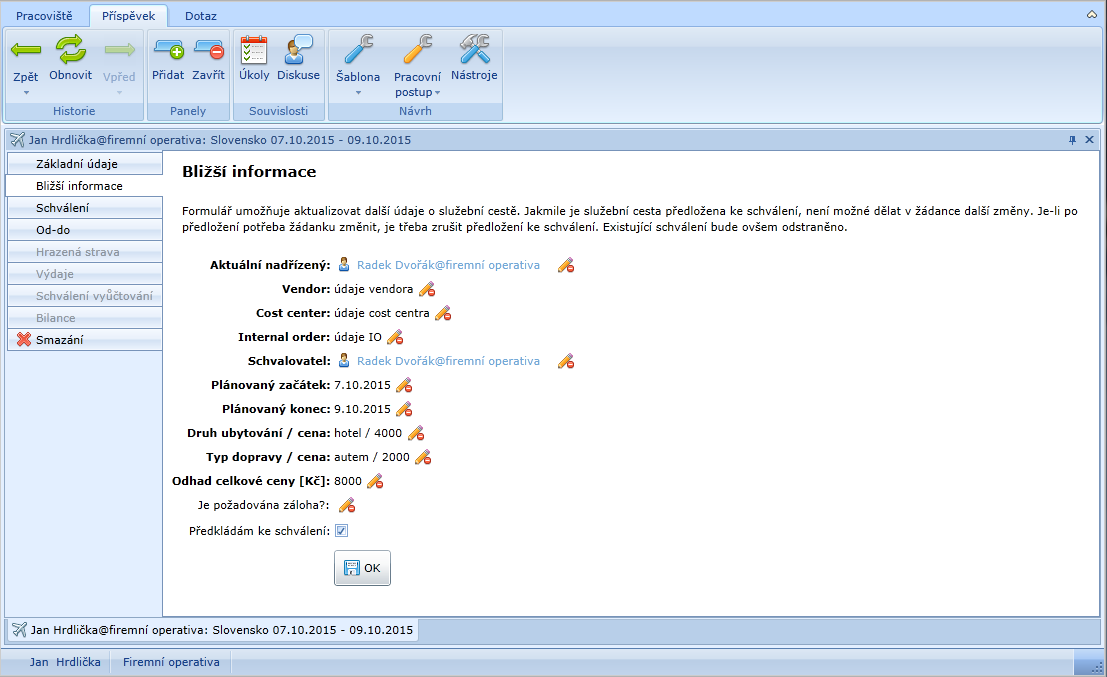Image resolution: width=1107 pixels, height=677 pixels.
Task: Collapse the ribbon with top-right chevron
Action: click(x=1090, y=15)
